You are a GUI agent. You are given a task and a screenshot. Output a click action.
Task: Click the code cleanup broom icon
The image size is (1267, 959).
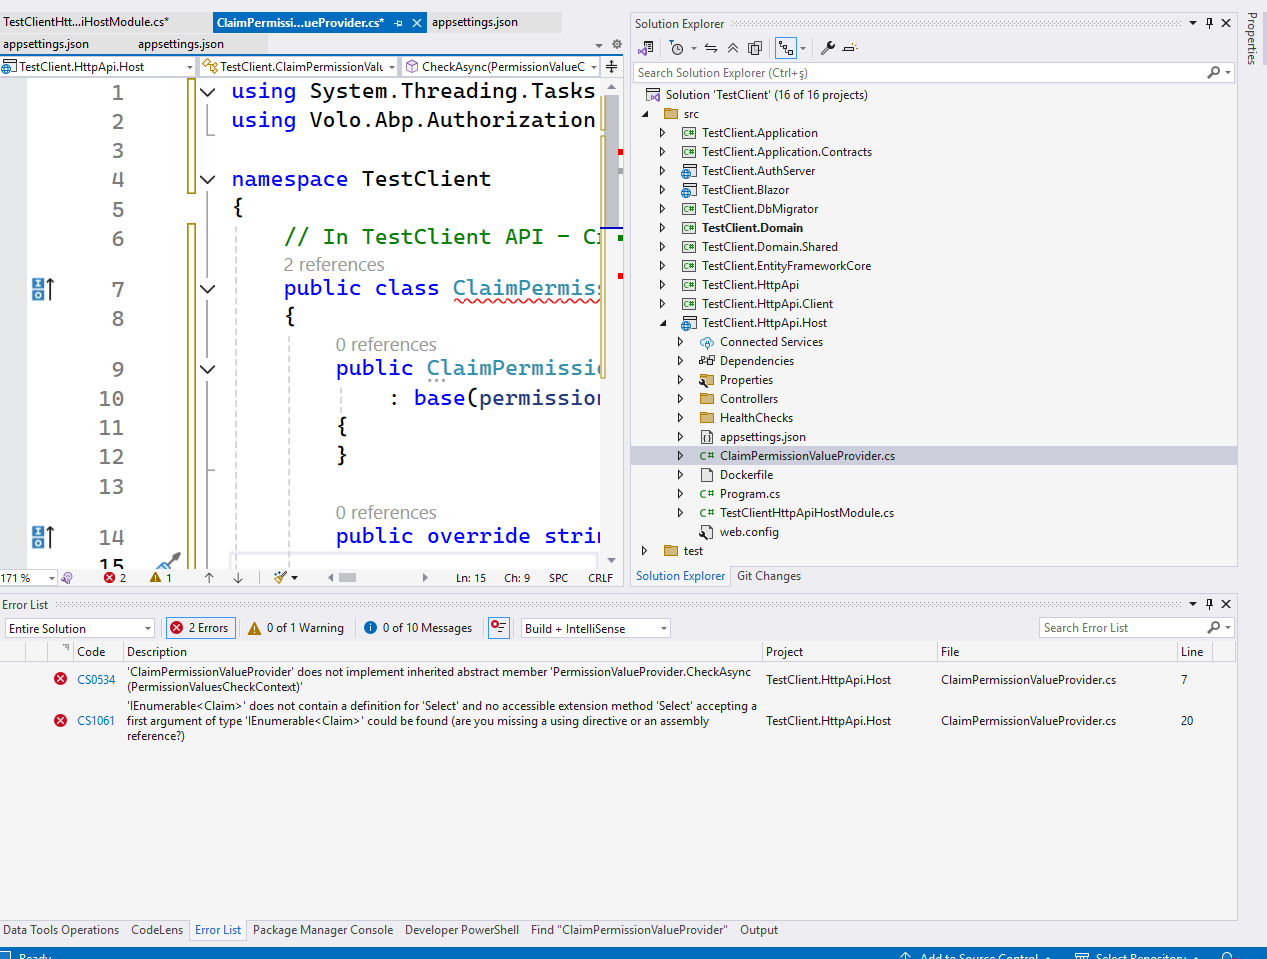point(281,577)
